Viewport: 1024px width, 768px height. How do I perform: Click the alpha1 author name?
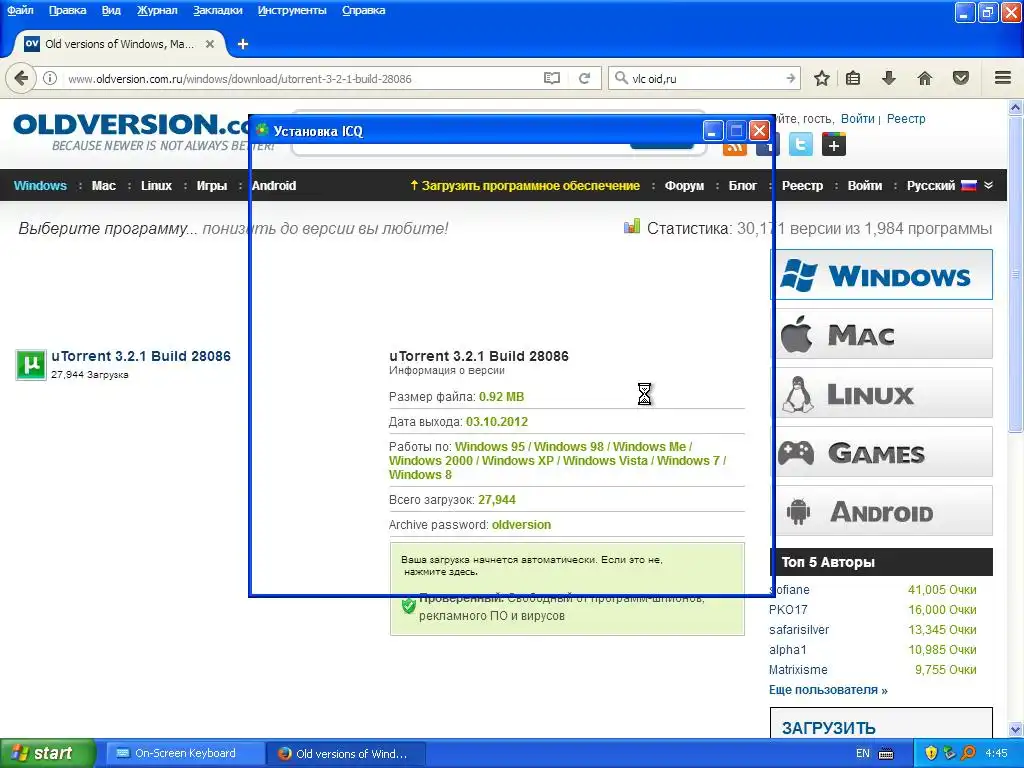click(x=788, y=650)
